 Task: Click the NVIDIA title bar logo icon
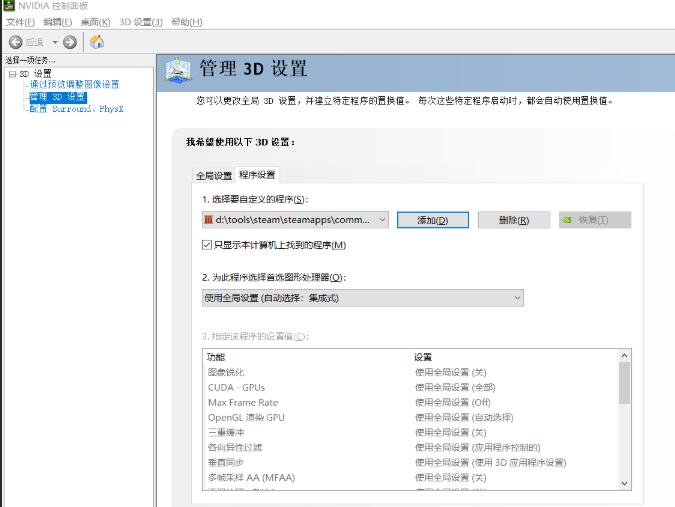point(9,7)
